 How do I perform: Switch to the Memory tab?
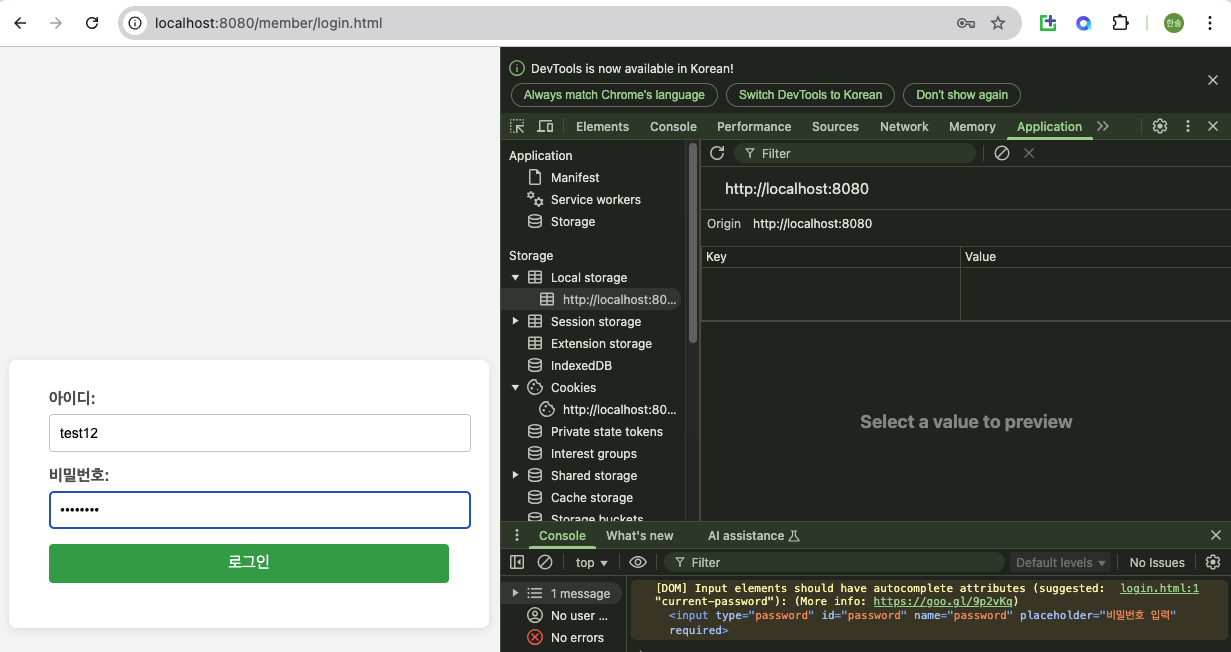point(972,126)
